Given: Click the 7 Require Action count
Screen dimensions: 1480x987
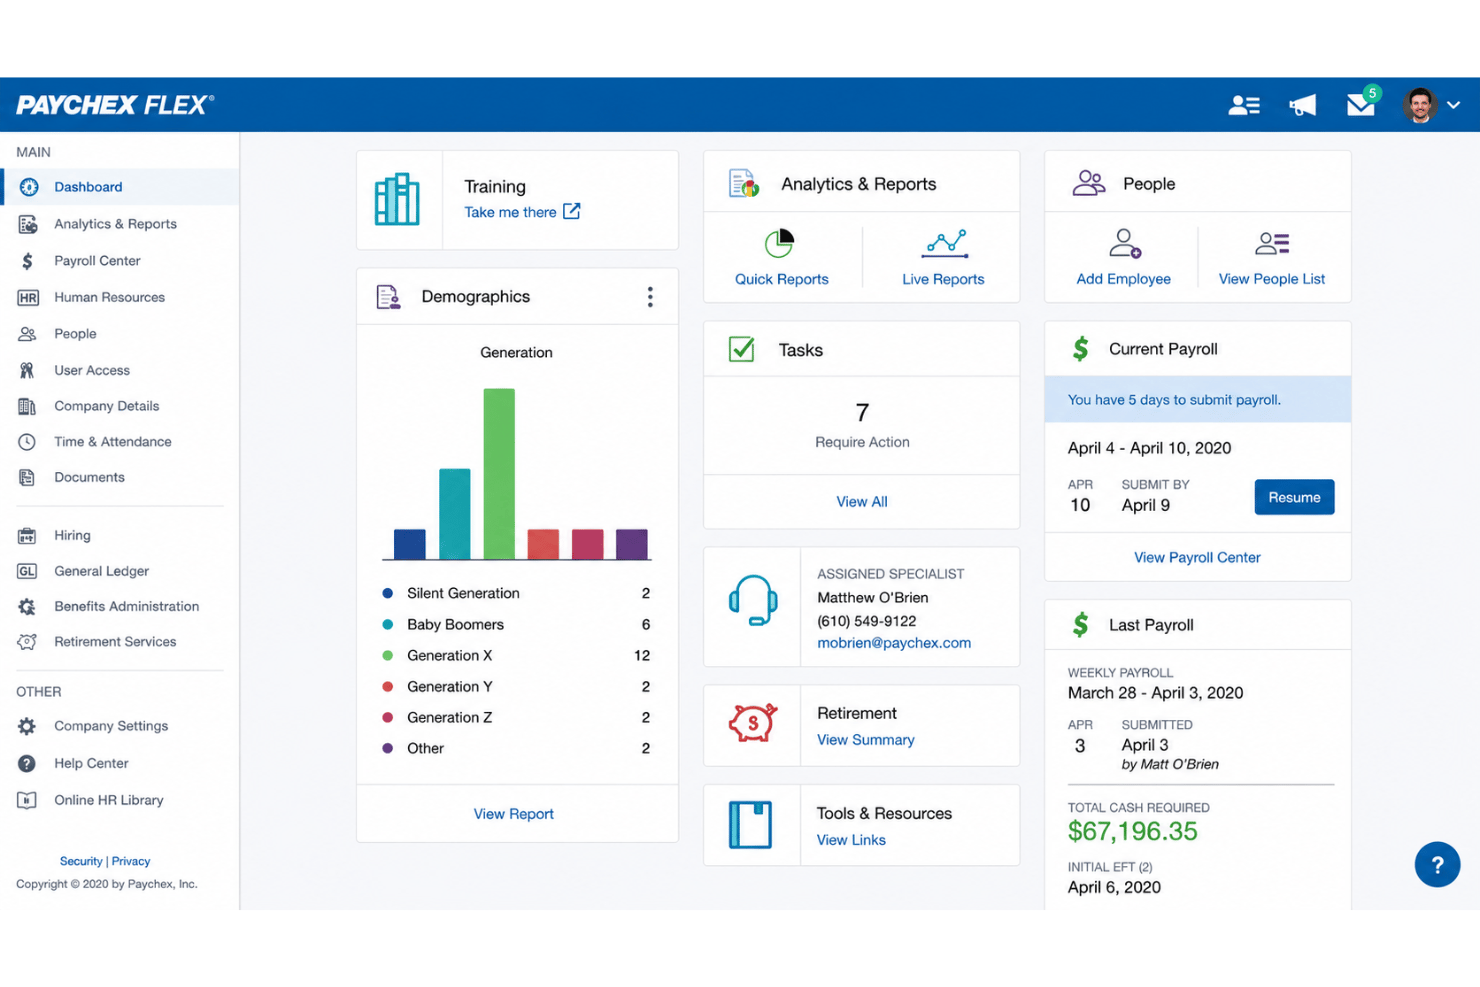Looking at the screenshot, I should click(x=862, y=412).
